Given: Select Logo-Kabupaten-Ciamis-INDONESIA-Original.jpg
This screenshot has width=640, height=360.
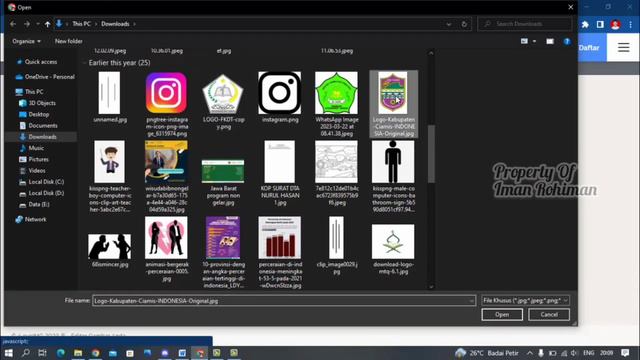Looking at the screenshot, I should coord(393,104).
